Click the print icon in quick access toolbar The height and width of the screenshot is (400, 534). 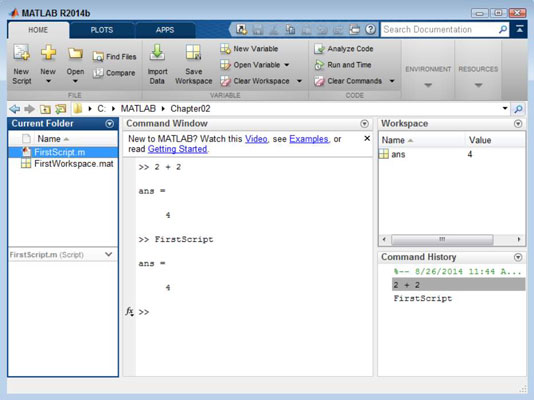(x=355, y=30)
